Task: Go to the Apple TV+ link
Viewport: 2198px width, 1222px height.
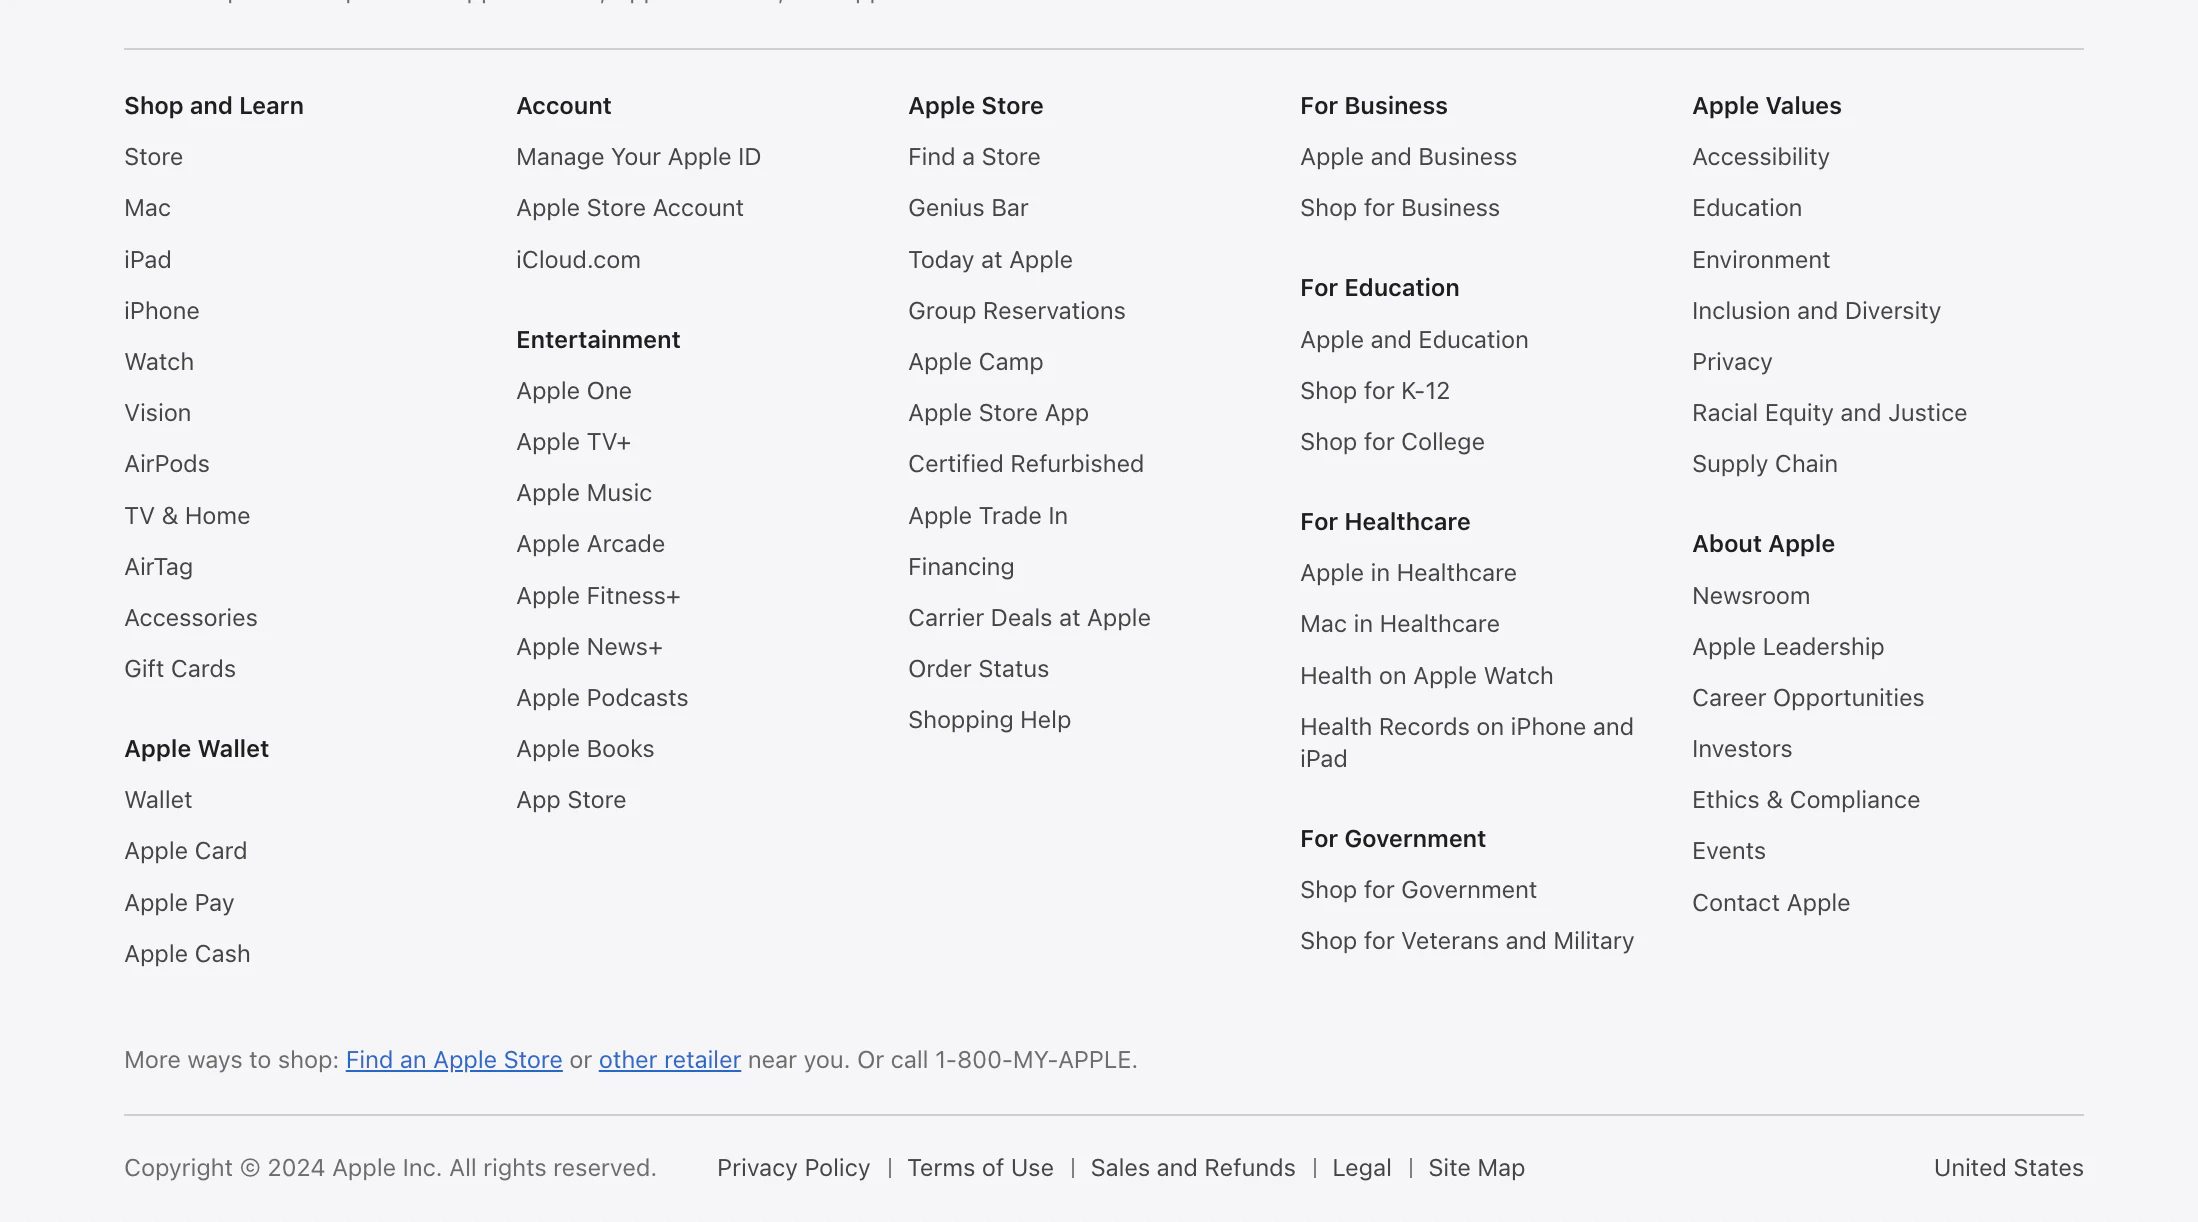Action: point(573,442)
